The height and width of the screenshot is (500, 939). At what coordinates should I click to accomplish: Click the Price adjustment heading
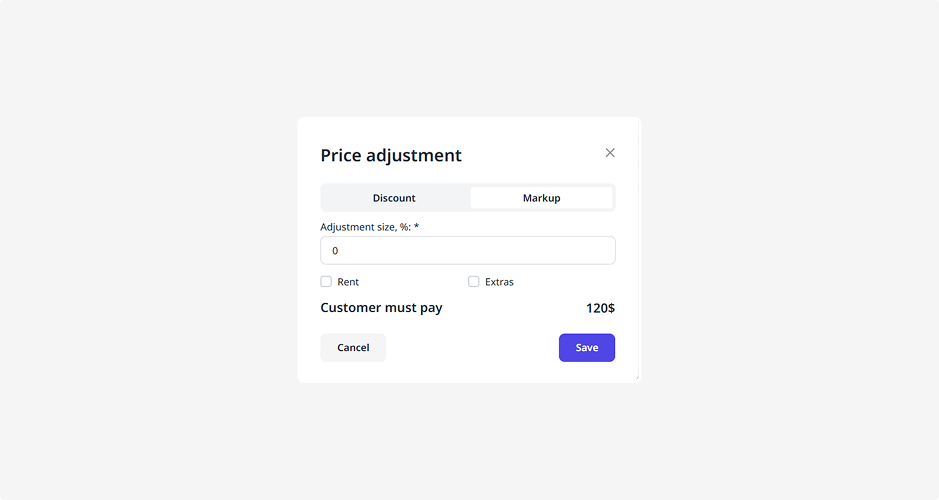pyautogui.click(x=391, y=155)
